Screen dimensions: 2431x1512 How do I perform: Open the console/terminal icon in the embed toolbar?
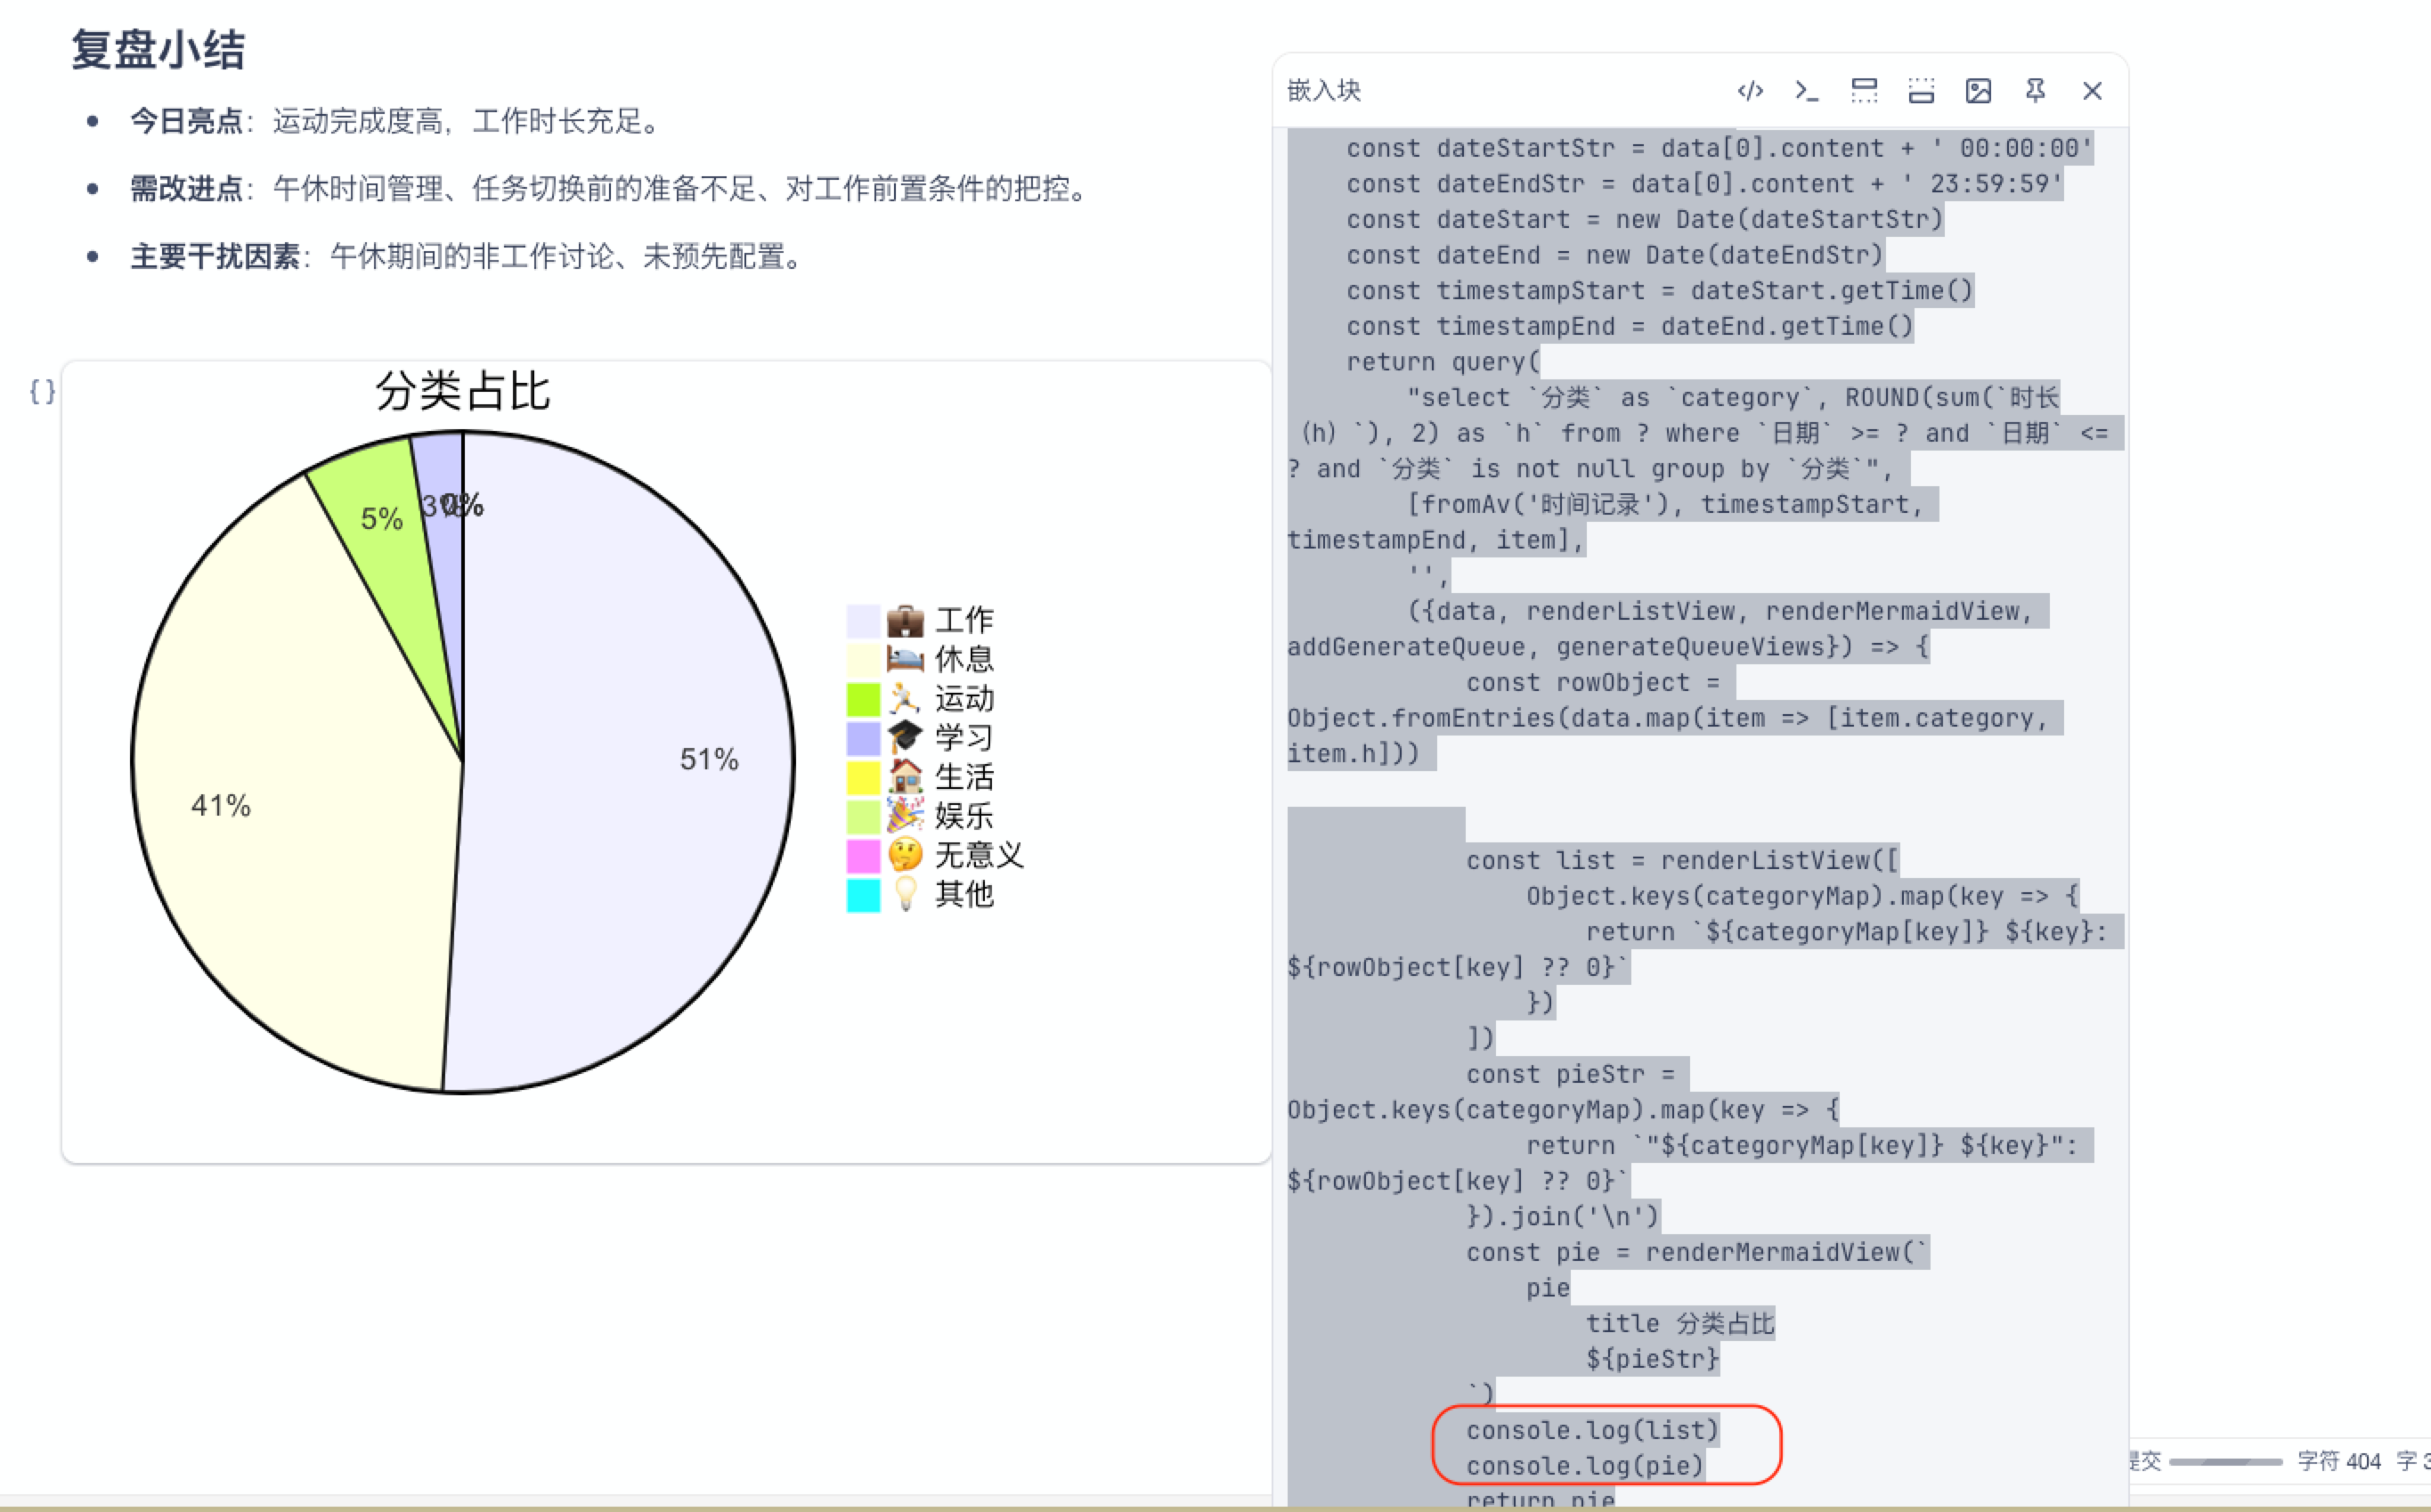click(1806, 90)
